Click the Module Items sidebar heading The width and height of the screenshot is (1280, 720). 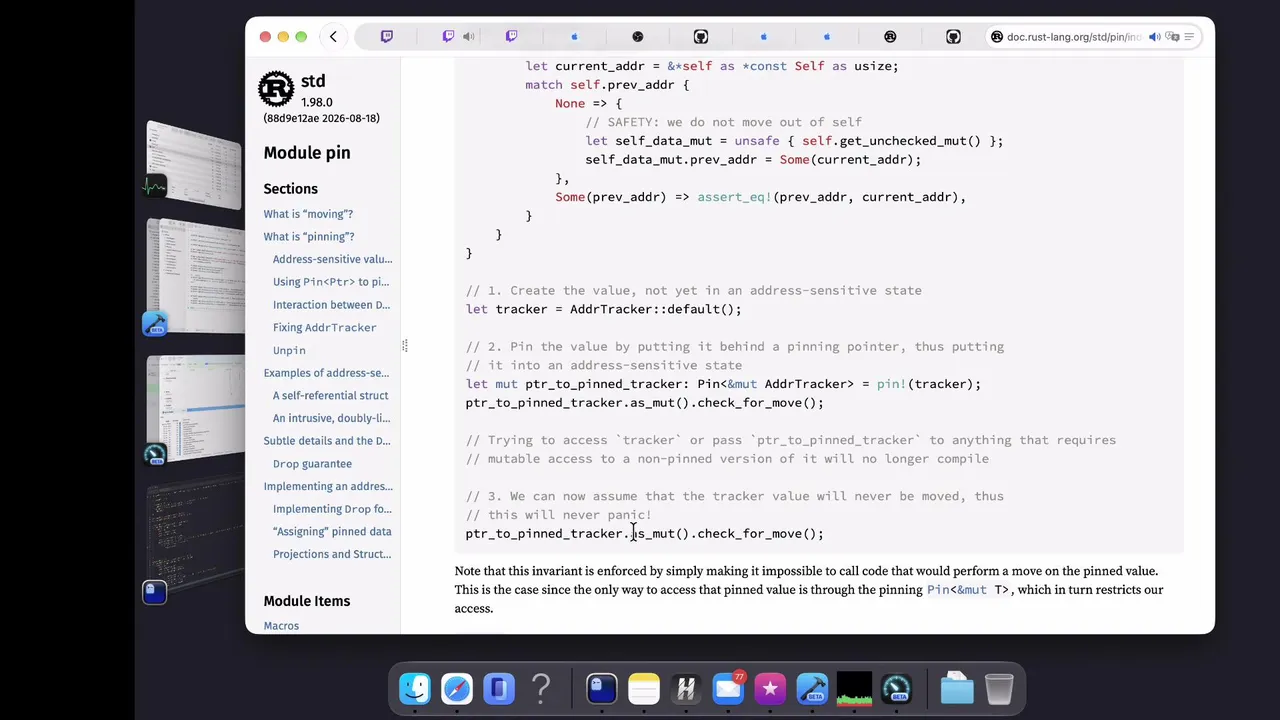pos(307,601)
